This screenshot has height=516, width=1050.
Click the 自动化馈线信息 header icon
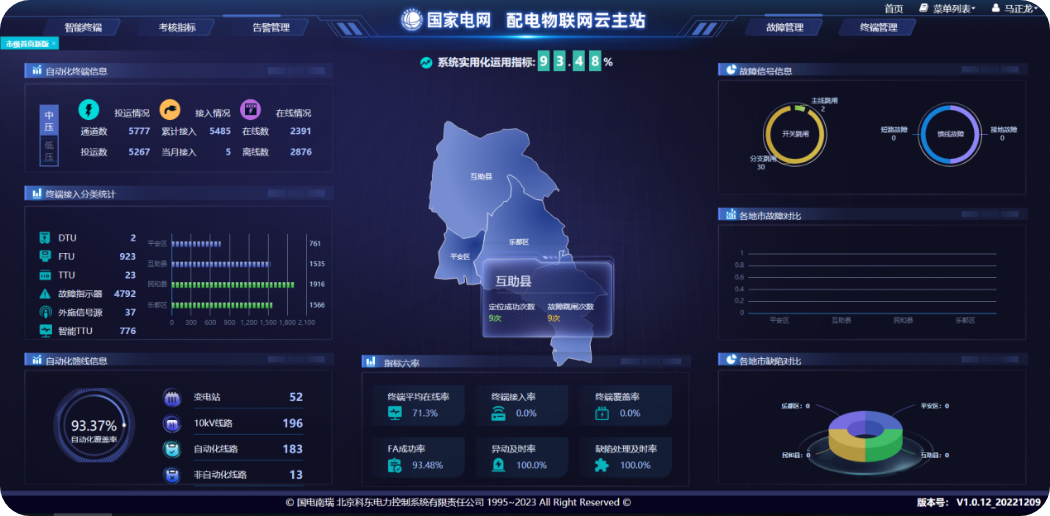[x=37, y=360]
